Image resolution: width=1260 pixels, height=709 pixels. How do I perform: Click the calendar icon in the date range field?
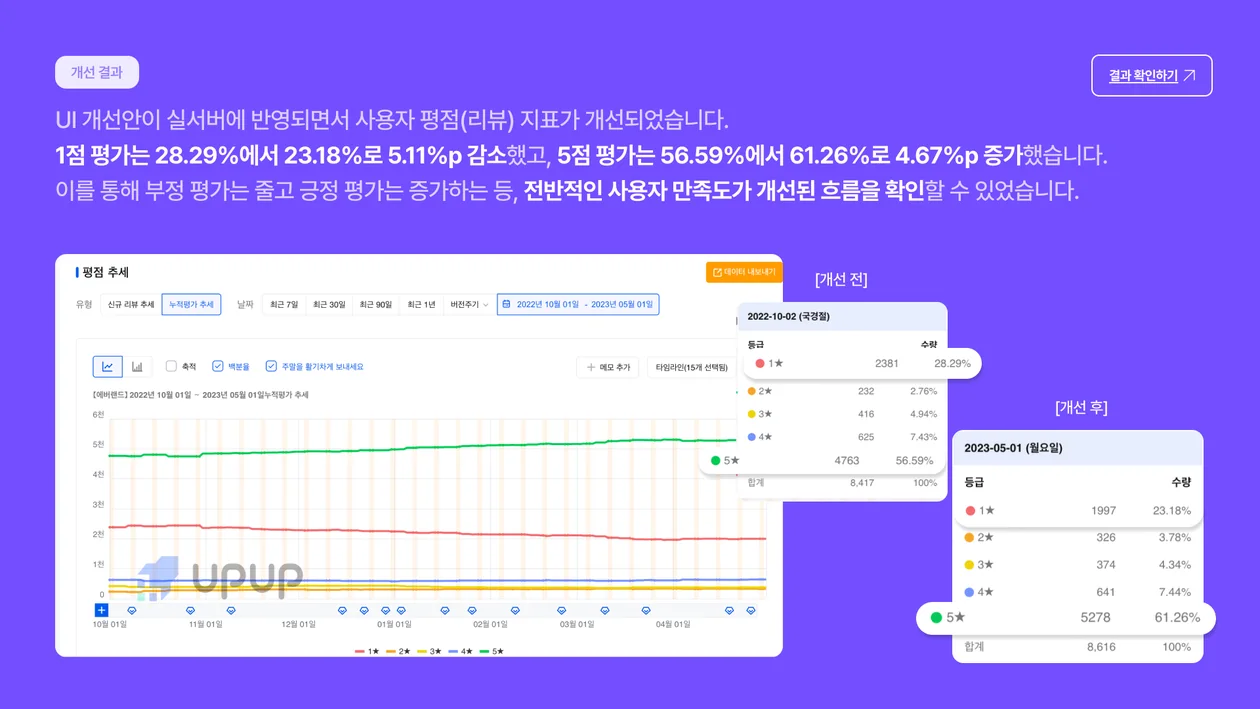coord(507,304)
